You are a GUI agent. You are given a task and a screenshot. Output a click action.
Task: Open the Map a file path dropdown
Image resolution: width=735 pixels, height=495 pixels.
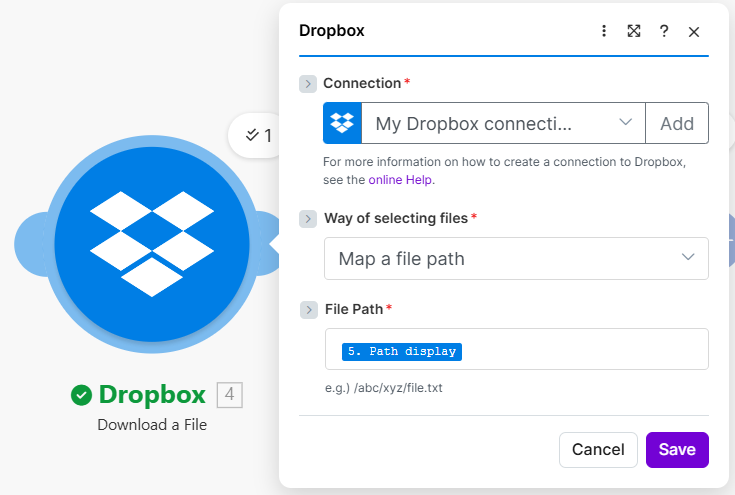tap(516, 259)
